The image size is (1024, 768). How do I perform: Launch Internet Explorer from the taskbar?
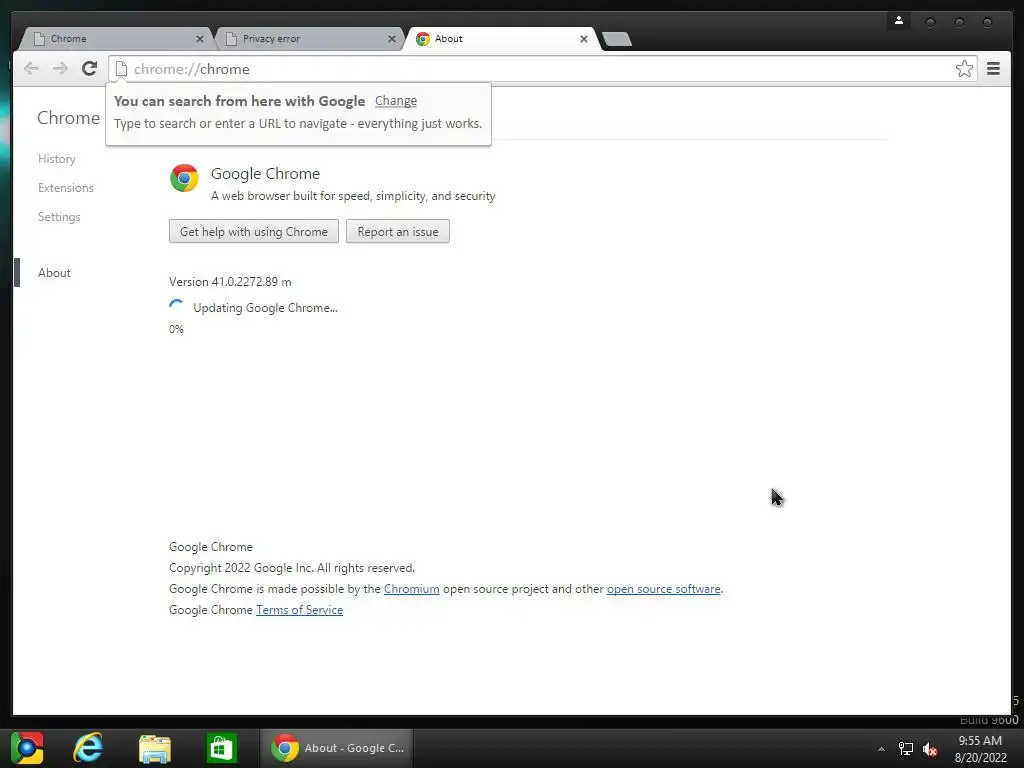coord(88,748)
